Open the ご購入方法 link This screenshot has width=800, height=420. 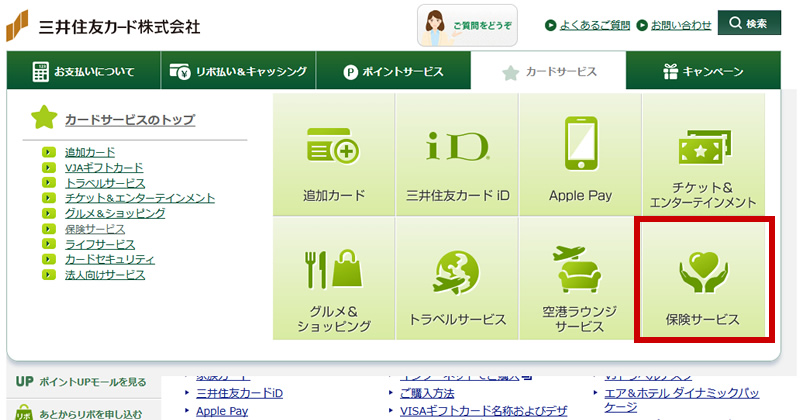tap(427, 393)
